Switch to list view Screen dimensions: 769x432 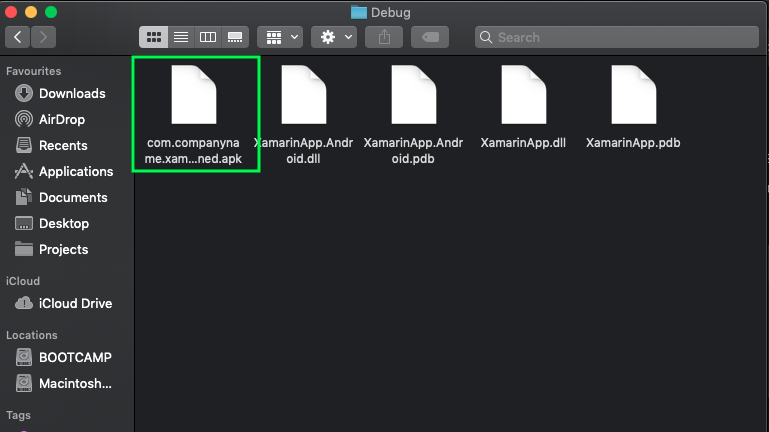(181, 37)
